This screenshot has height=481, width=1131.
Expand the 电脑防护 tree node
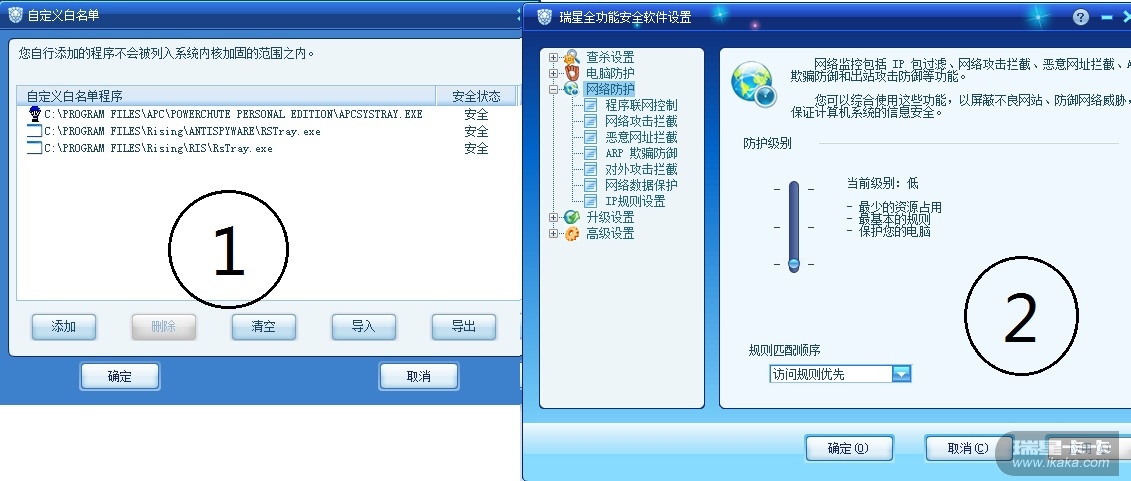tap(553, 73)
